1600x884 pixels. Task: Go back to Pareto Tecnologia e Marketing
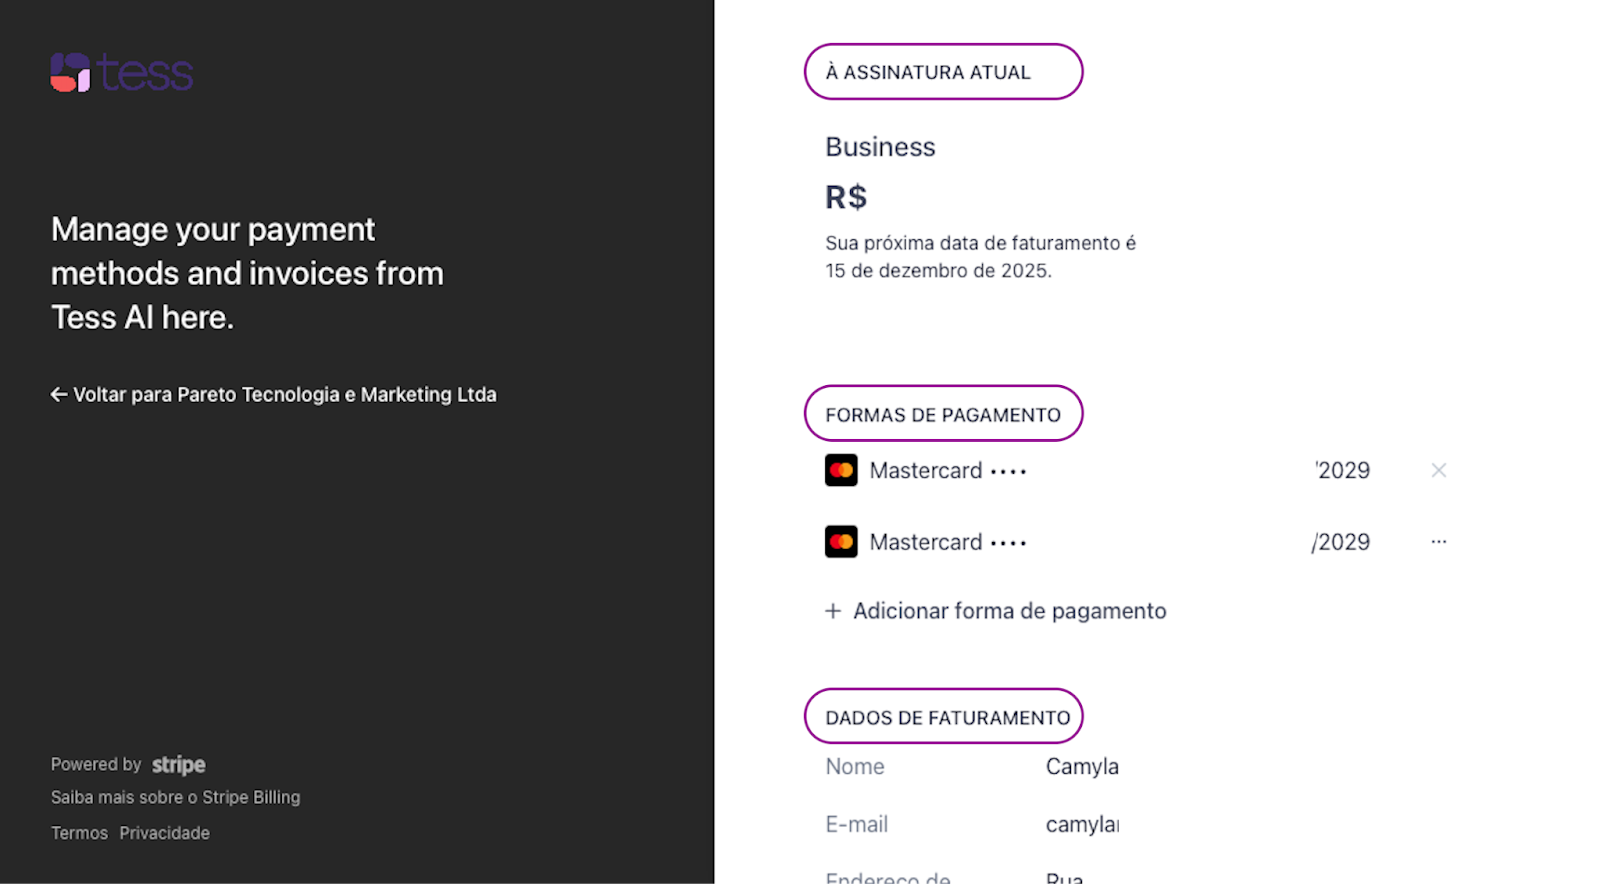click(284, 395)
